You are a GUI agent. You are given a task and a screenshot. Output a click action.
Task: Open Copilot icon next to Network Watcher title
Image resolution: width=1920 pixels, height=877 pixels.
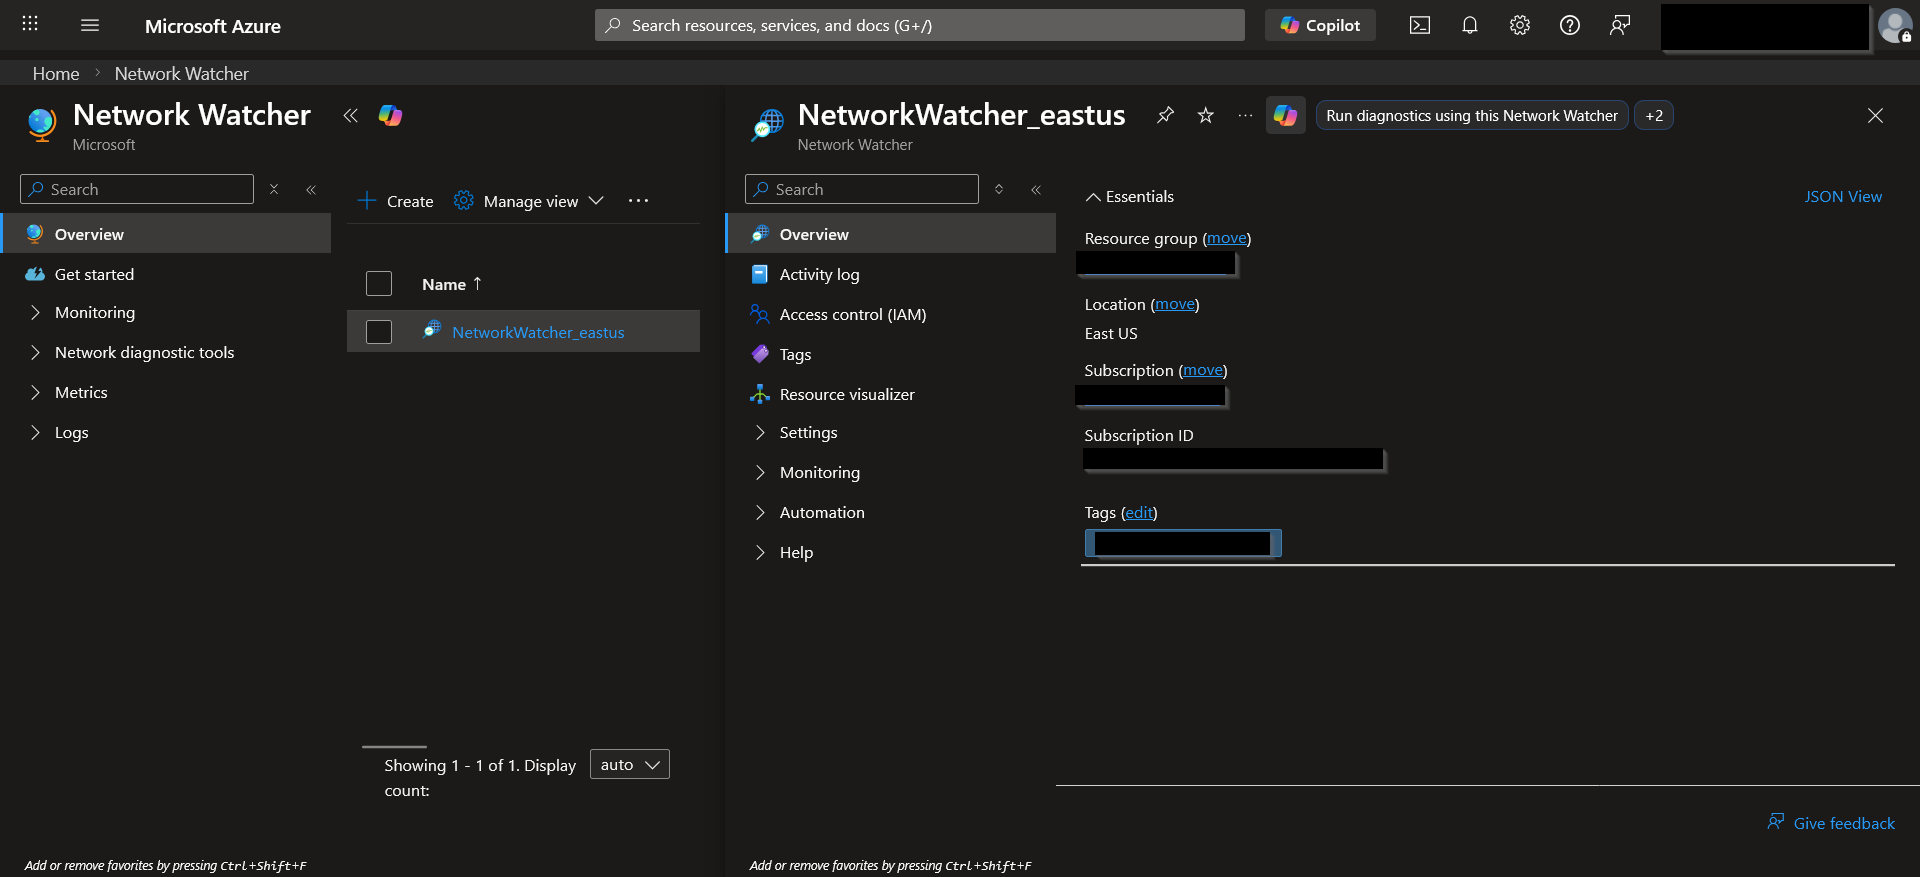(390, 115)
